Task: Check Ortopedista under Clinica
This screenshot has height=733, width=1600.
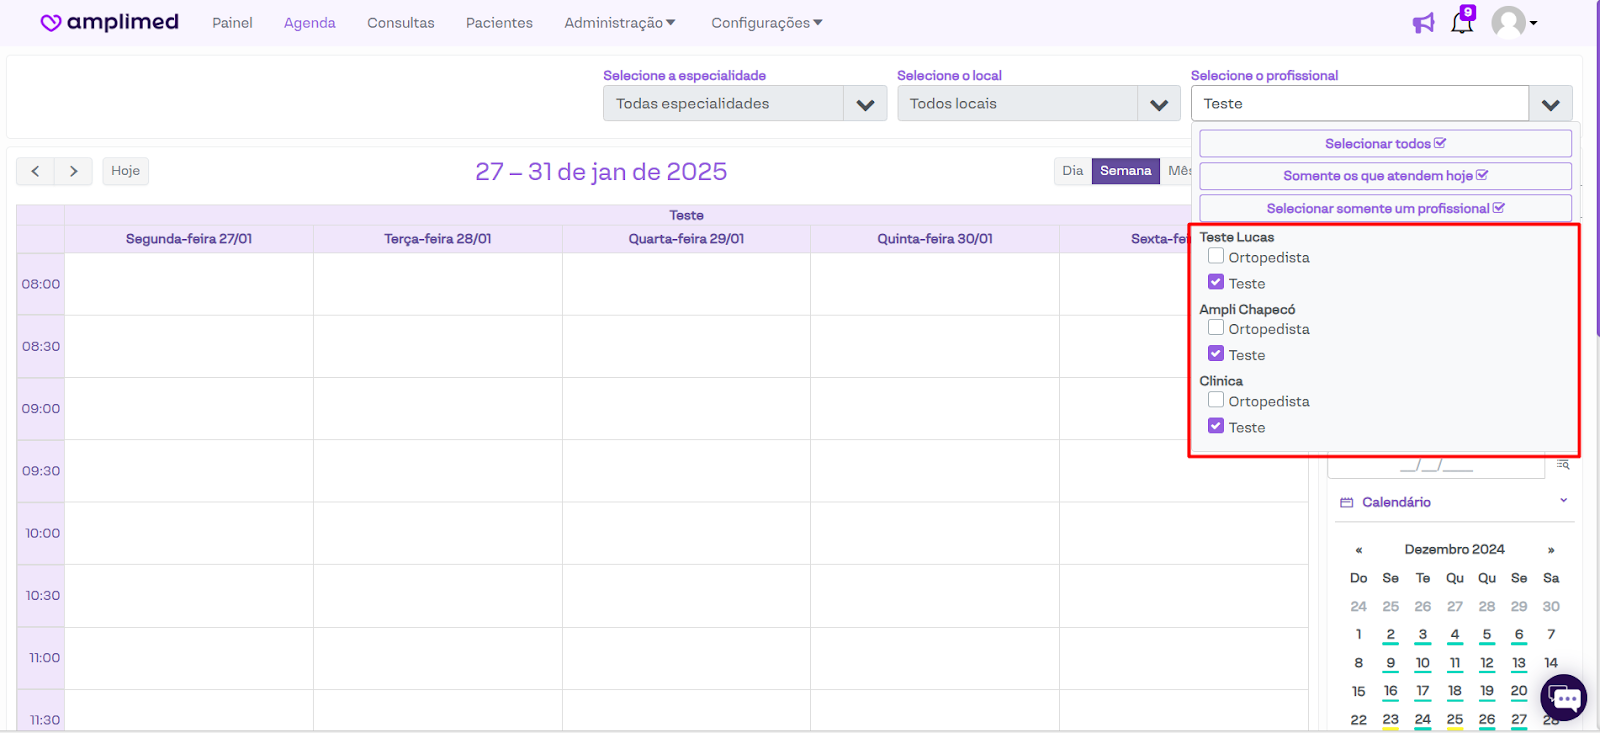Action: tap(1216, 400)
